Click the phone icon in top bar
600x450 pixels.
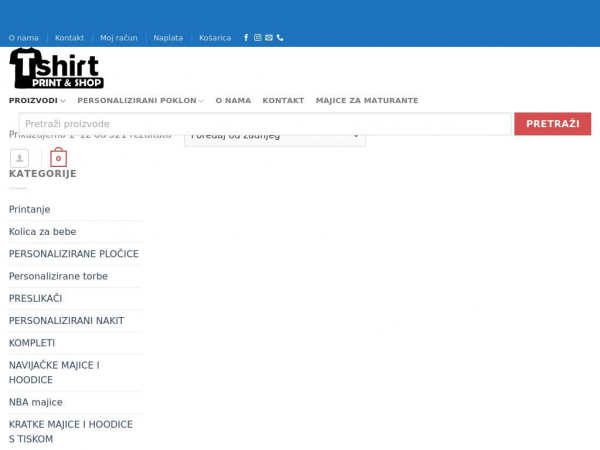tap(280, 38)
